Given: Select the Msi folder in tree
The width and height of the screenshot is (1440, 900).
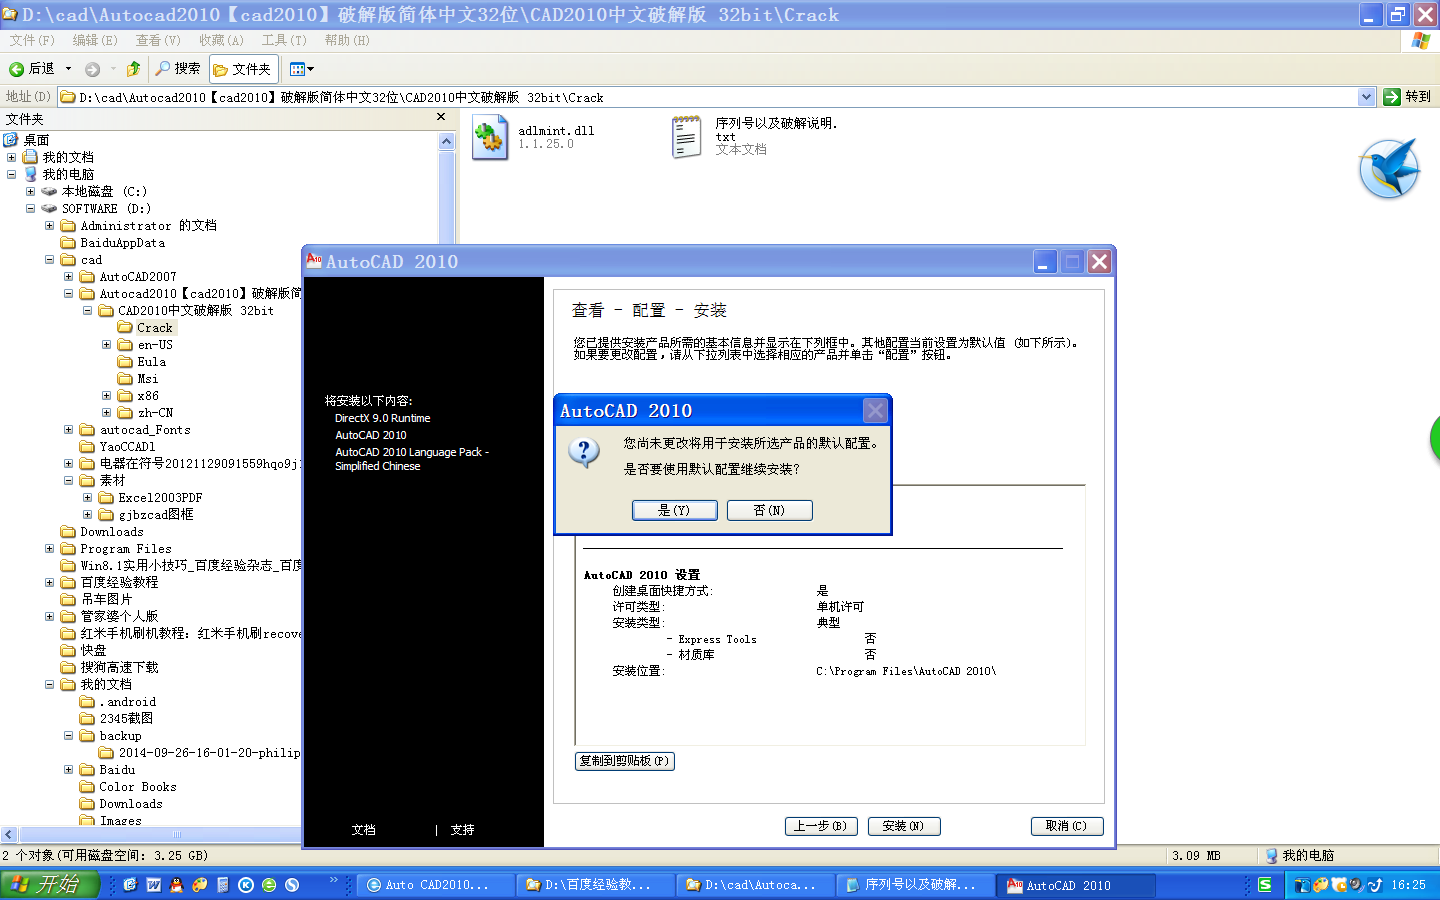Looking at the screenshot, I should click(x=147, y=378).
